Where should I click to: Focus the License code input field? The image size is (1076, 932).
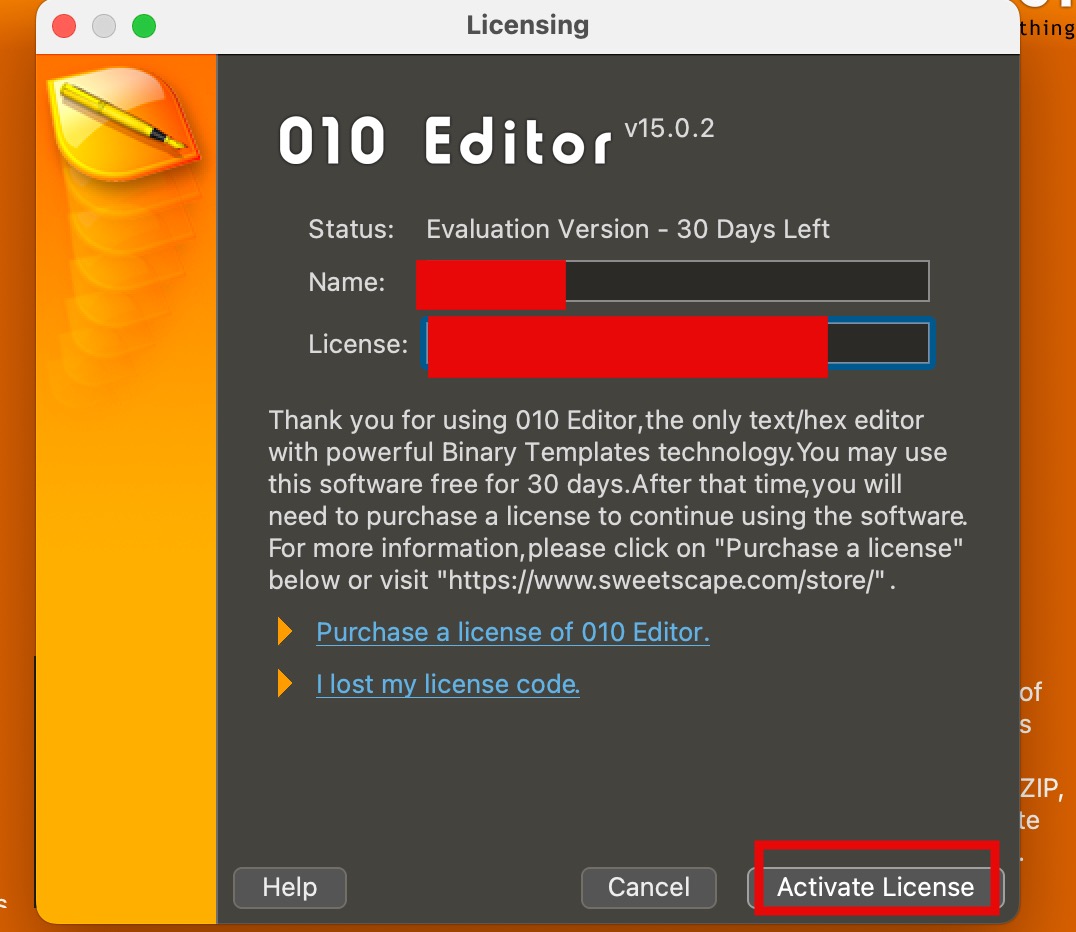tap(877, 344)
